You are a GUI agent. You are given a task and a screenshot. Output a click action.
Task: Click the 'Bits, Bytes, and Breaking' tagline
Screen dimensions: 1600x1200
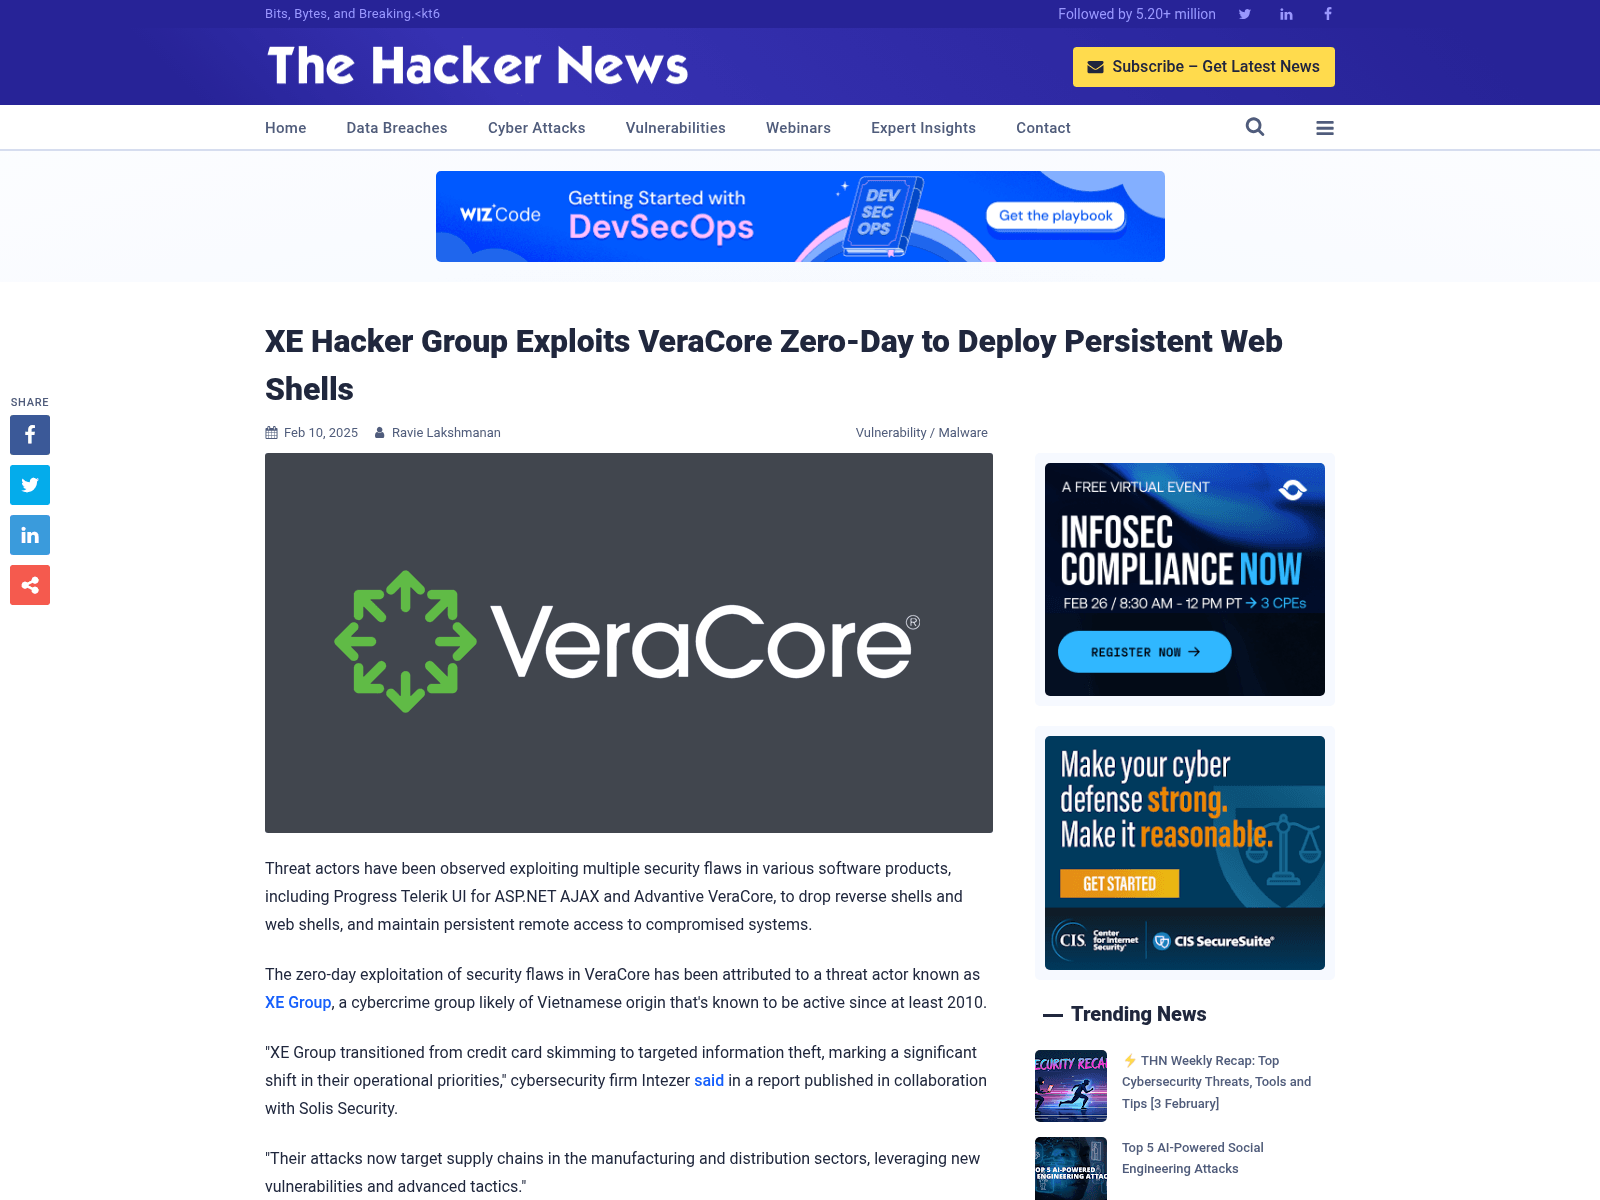pyautogui.click(x=352, y=14)
